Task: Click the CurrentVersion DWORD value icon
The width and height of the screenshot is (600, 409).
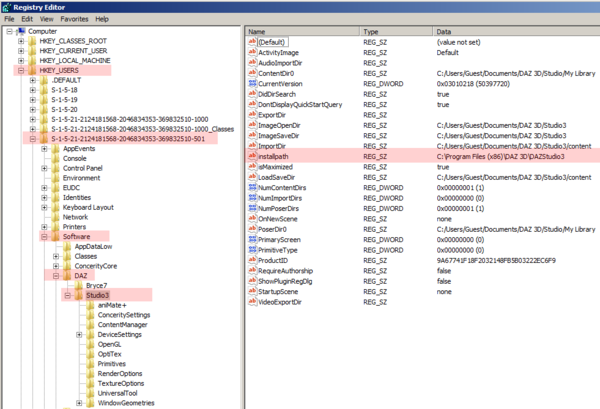Action: 252,83
